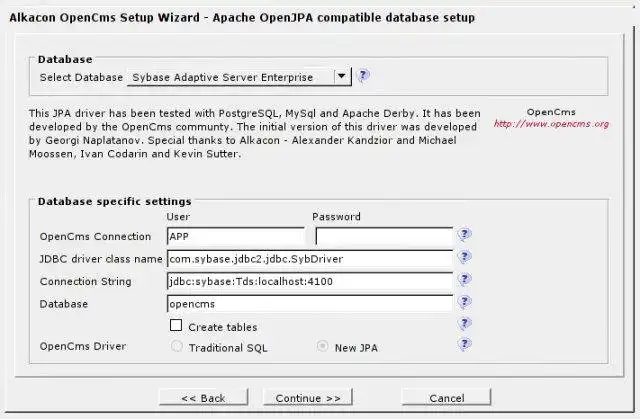Click help icon beside Password field
This screenshot has height=419, width=640.
[465, 236]
